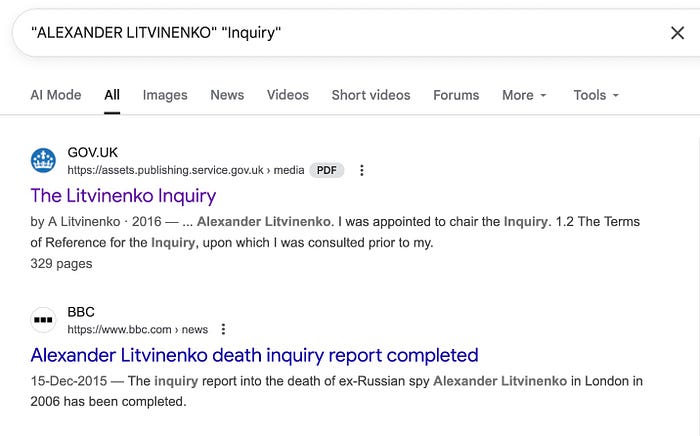Clear the search query with the X icon

(x=677, y=33)
